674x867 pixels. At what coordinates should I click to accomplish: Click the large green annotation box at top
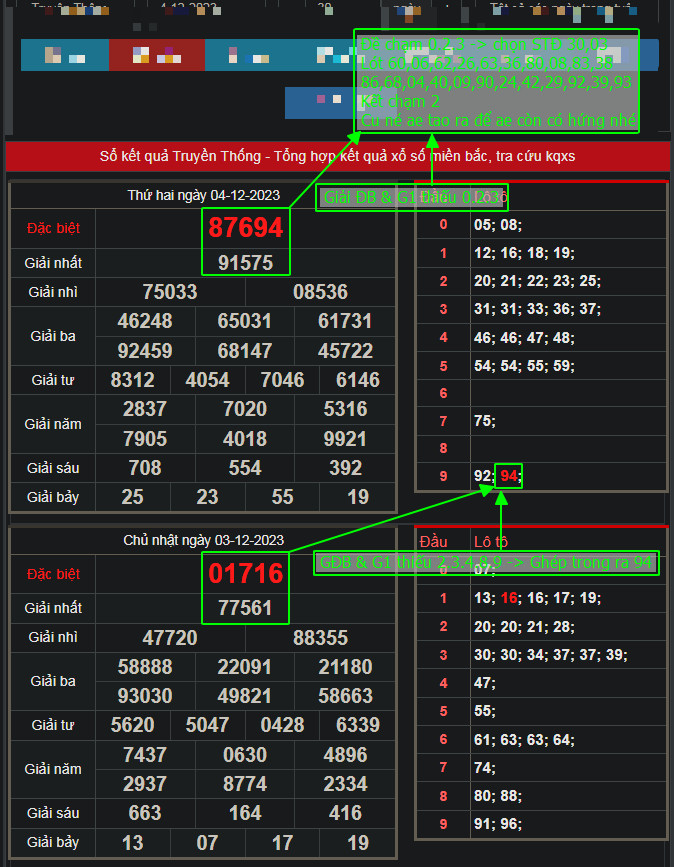[x=497, y=80]
